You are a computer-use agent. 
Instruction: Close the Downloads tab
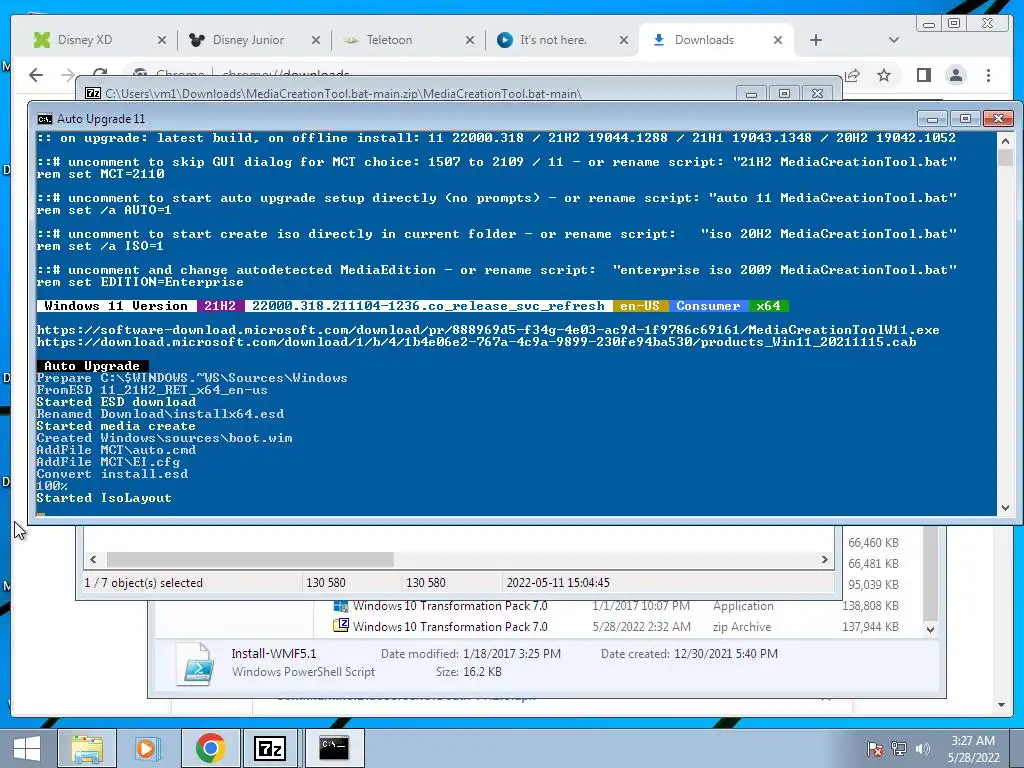click(x=778, y=40)
